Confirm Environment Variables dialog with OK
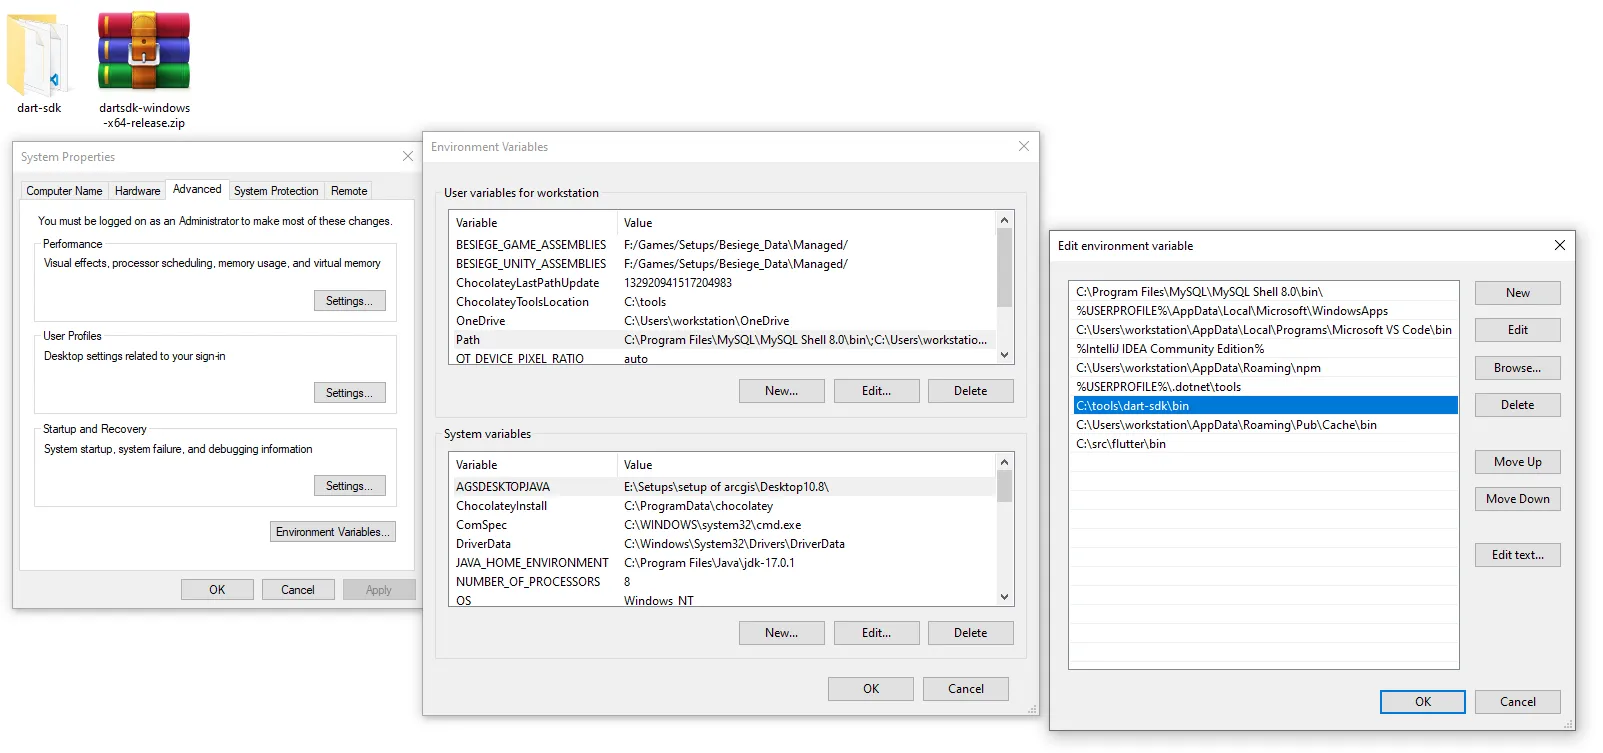The image size is (1603, 753). pos(871,689)
